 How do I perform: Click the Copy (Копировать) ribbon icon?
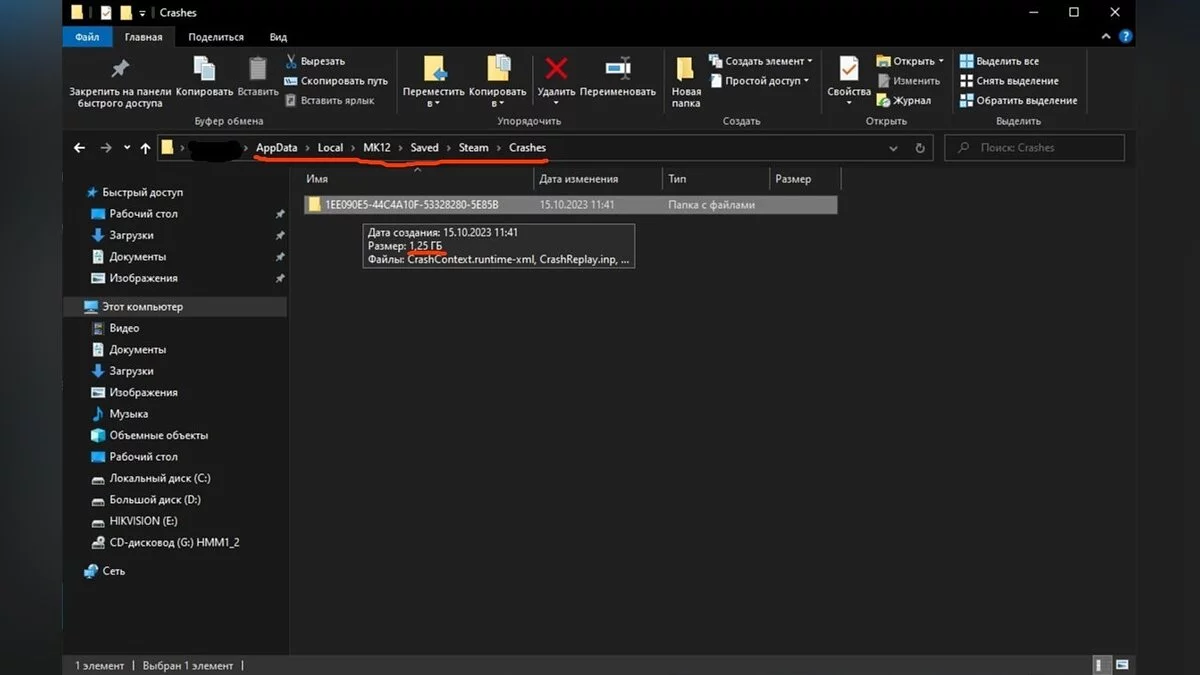point(204,70)
